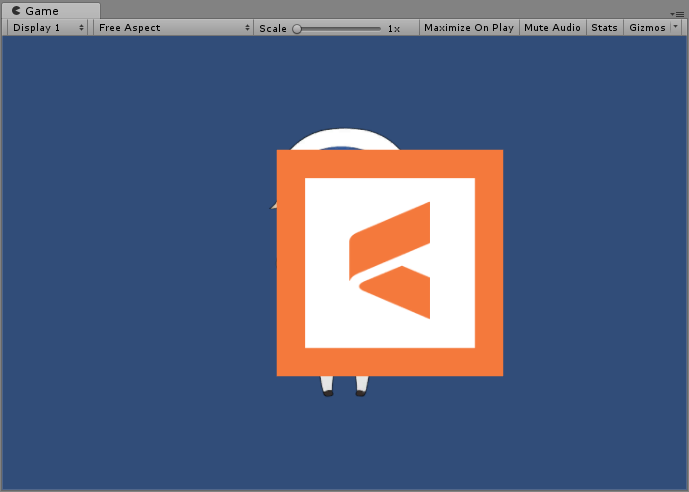Screen dimensions: 689x492
Task: Toggle Gizmos in Game view
Action: 647,28
